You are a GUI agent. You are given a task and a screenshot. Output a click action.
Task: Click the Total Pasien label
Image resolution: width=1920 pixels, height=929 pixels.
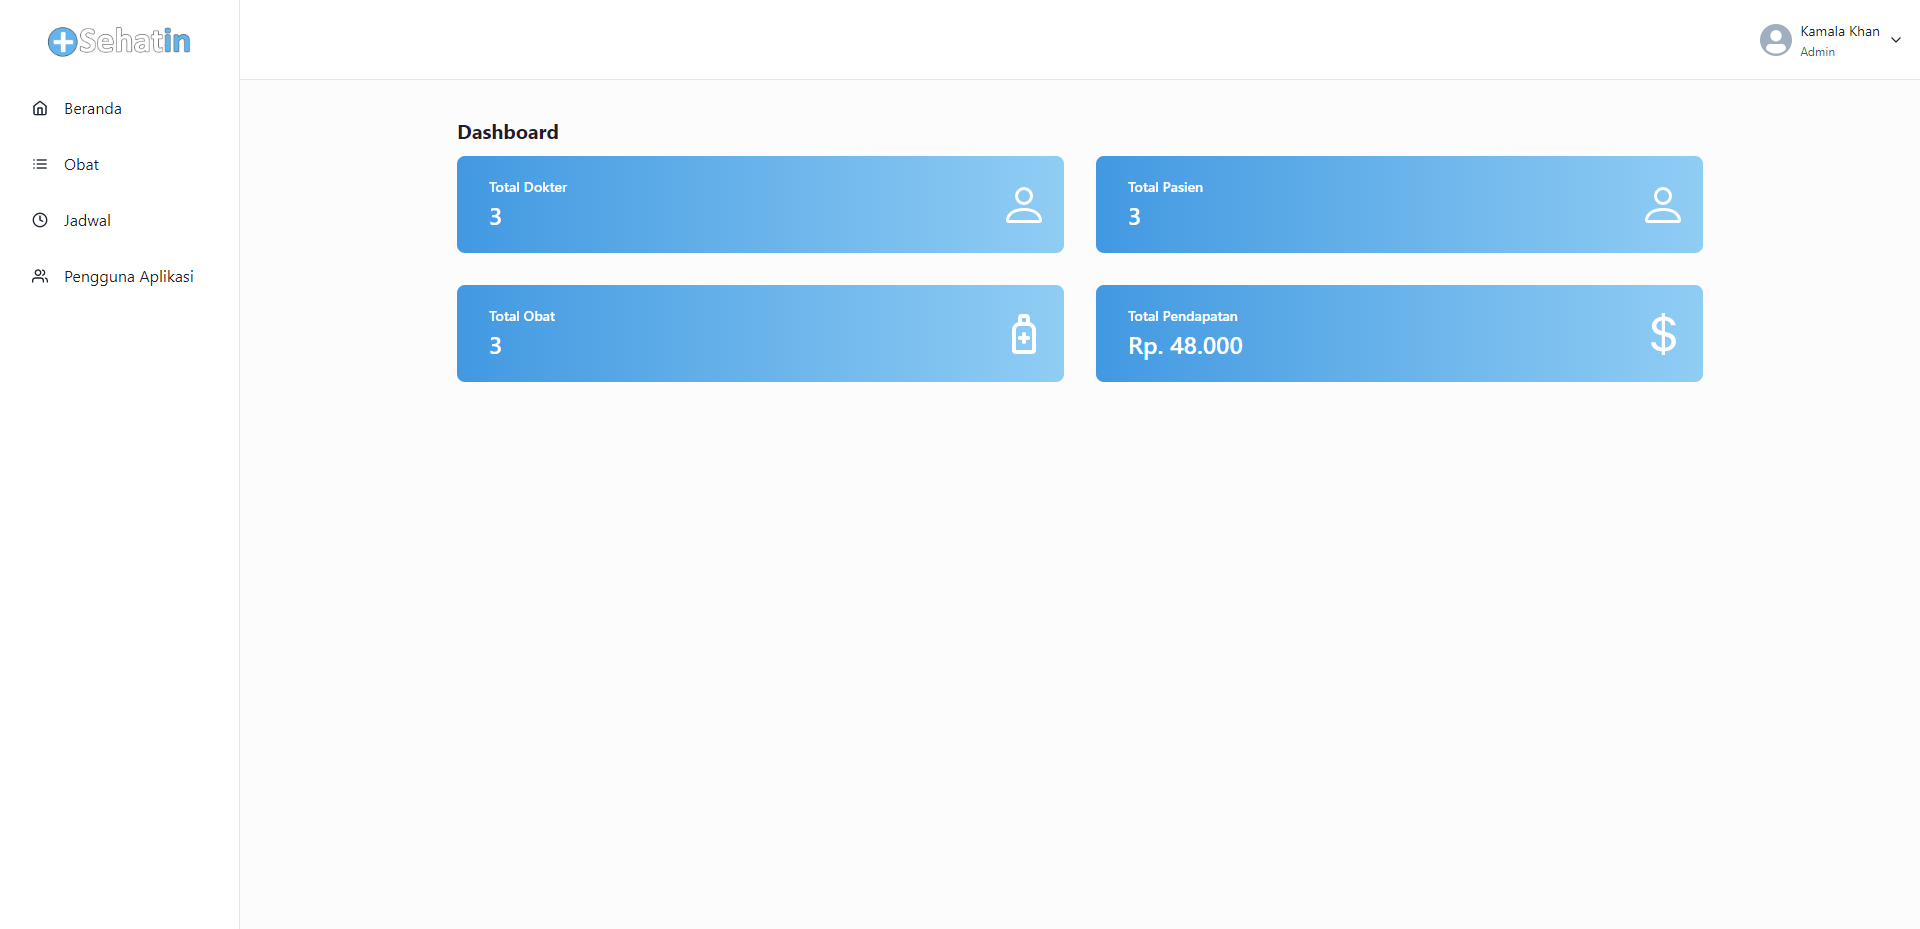coord(1165,187)
